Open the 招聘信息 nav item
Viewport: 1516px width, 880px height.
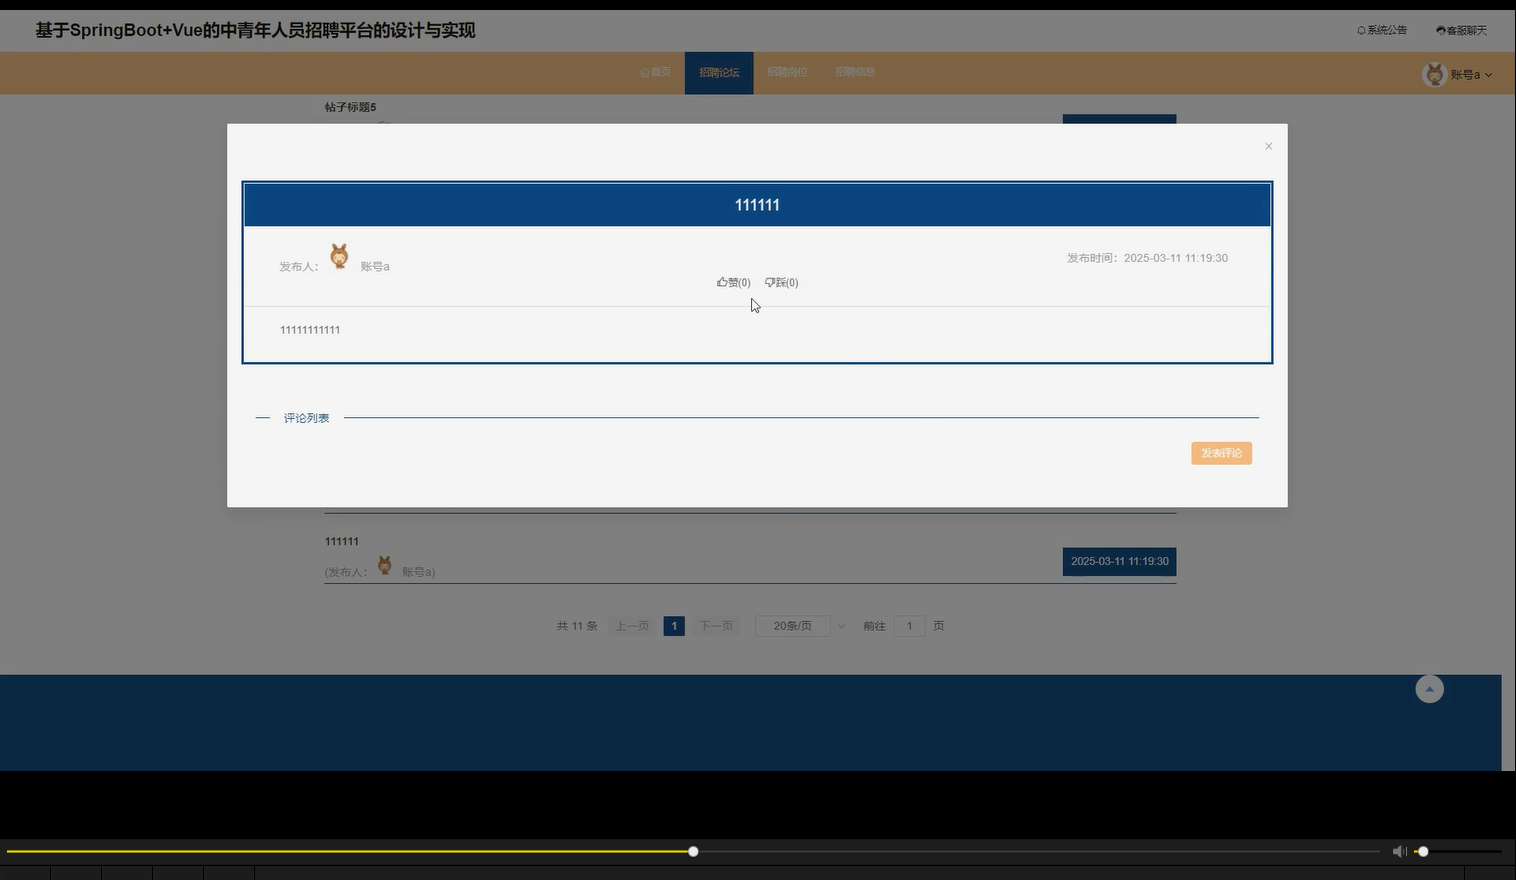(855, 72)
